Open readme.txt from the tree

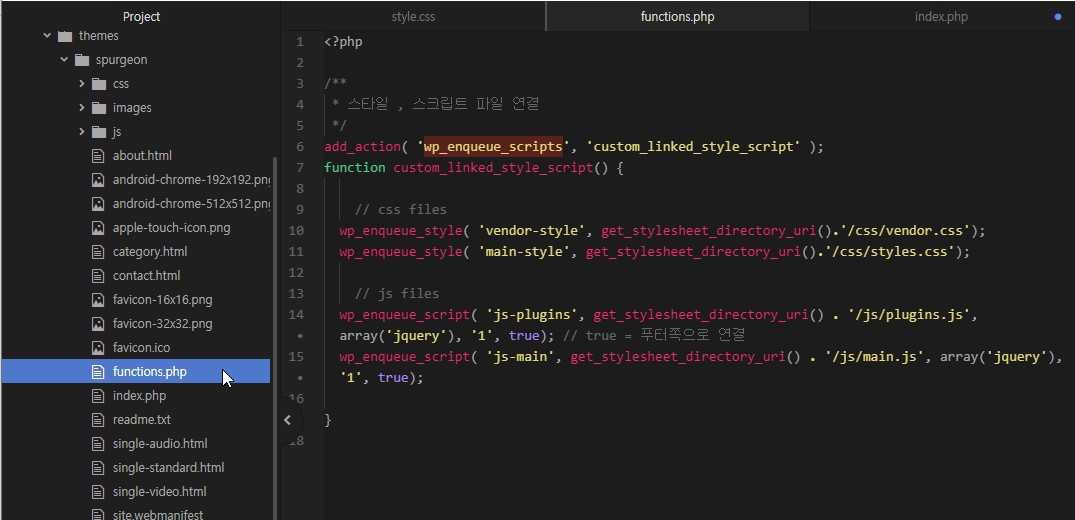pos(141,420)
